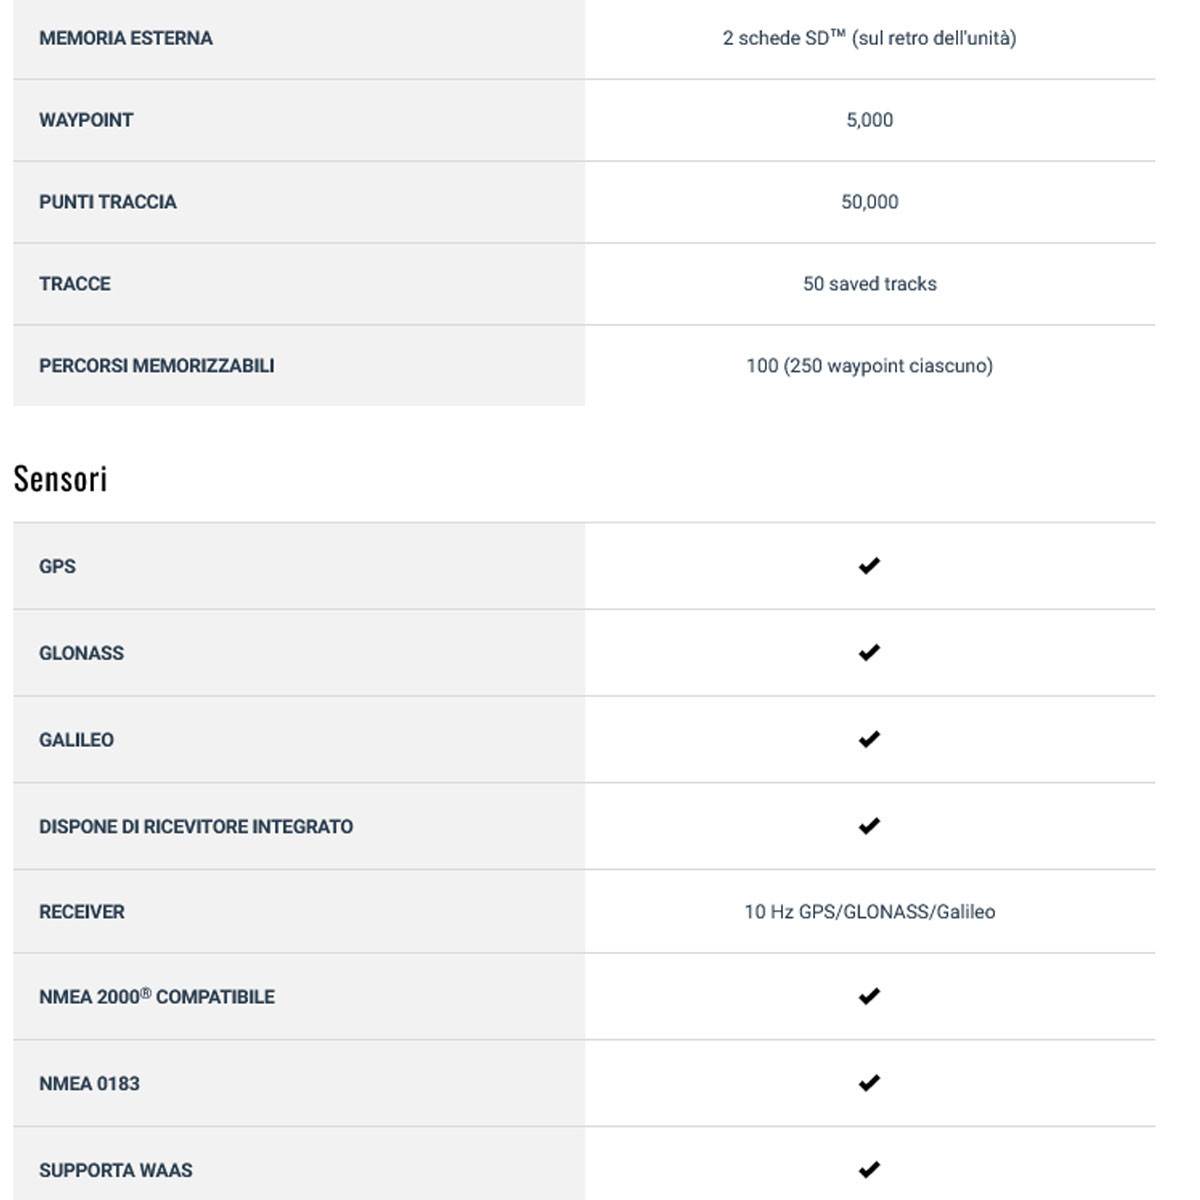Click the GPS checkmark icon

point(869,566)
